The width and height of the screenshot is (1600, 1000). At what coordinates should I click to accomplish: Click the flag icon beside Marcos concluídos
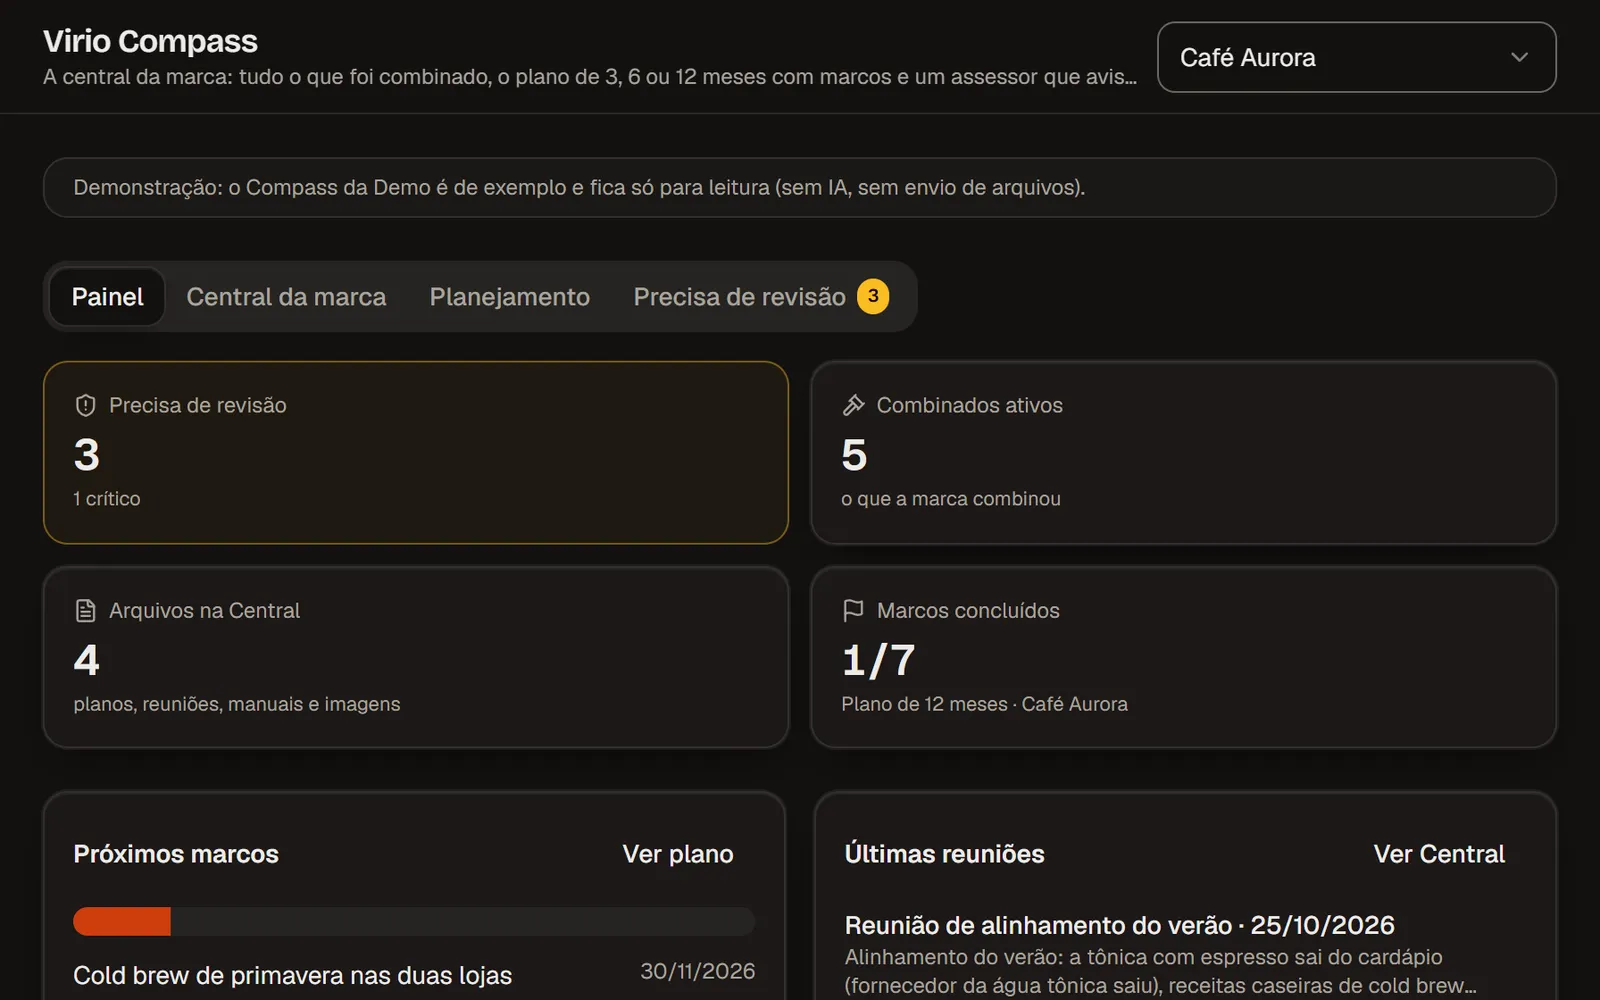pos(854,610)
